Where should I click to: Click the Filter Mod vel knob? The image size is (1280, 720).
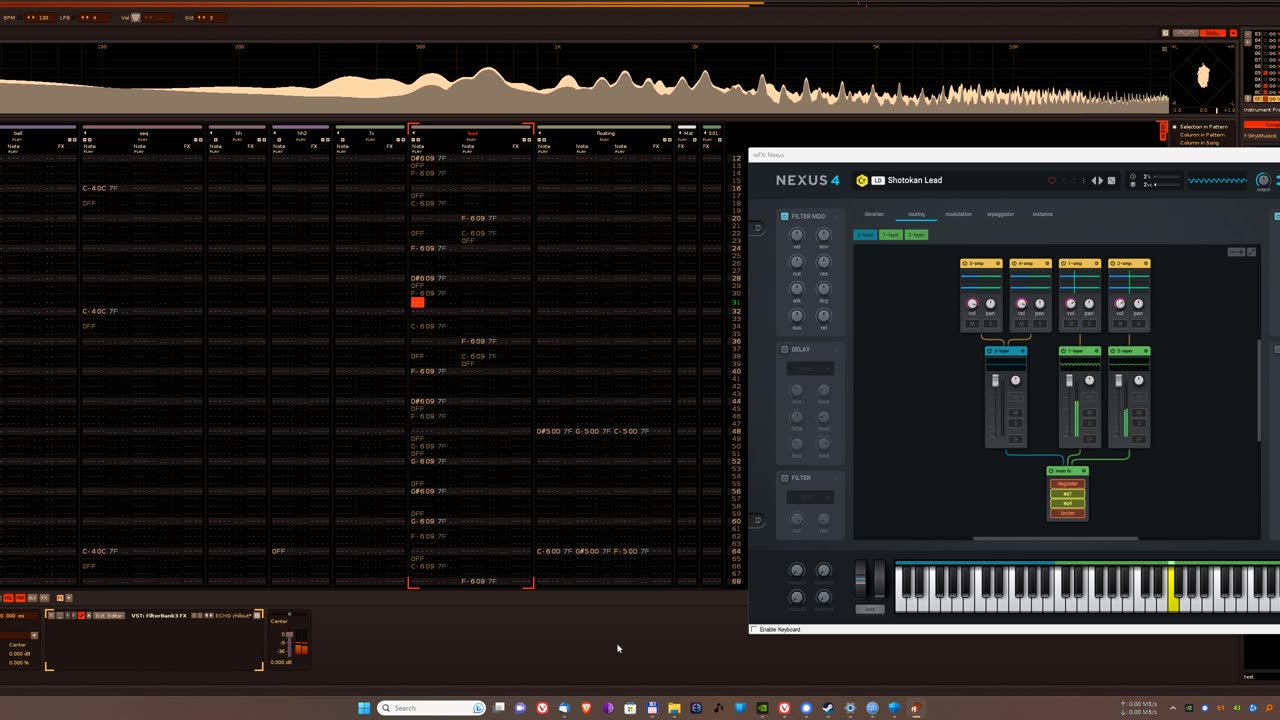[x=797, y=235]
